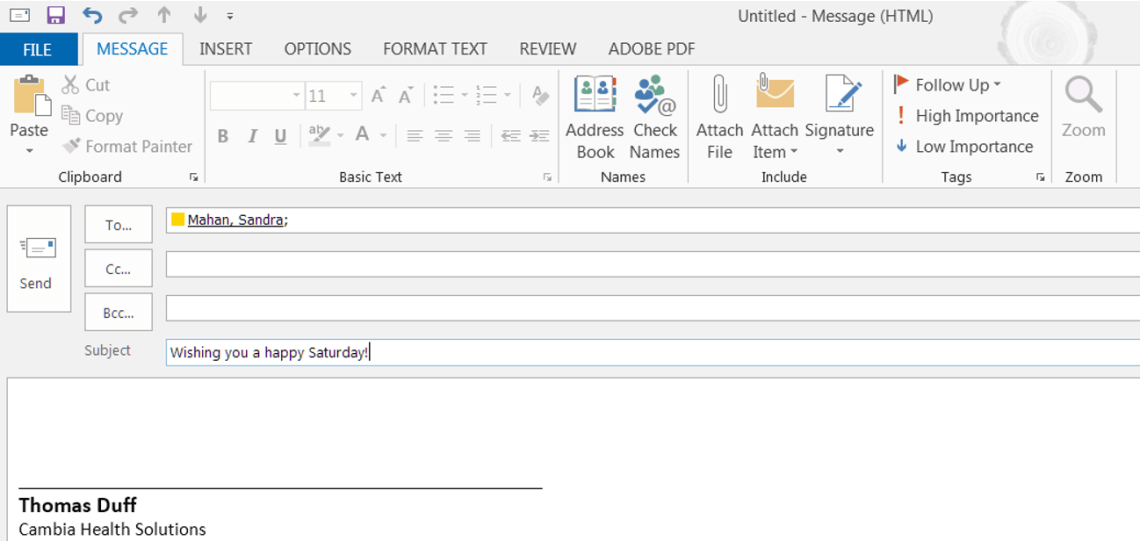The width and height of the screenshot is (1140, 541).
Task: Click Format Painter brush
Action: coord(127,146)
